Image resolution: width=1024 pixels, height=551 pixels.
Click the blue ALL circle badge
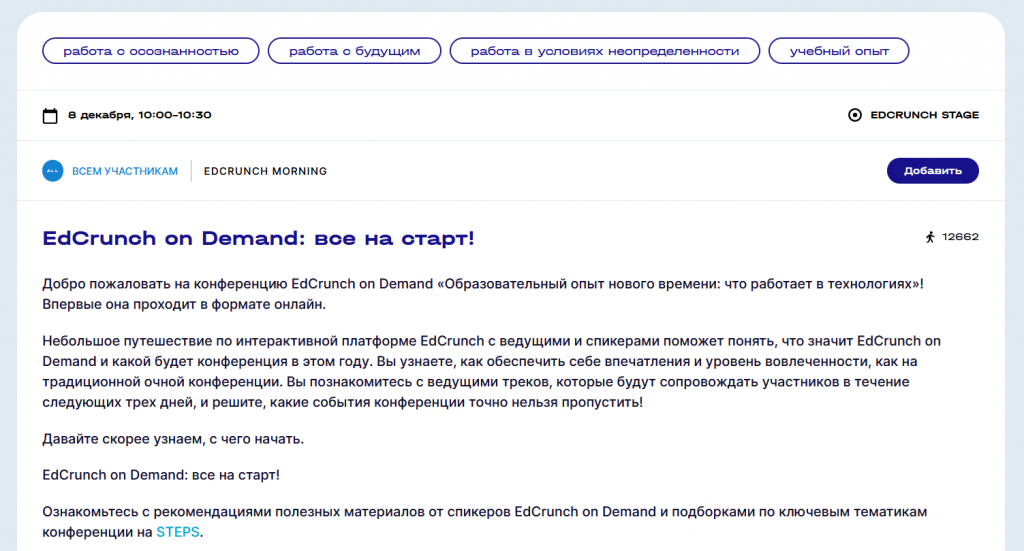click(x=53, y=171)
